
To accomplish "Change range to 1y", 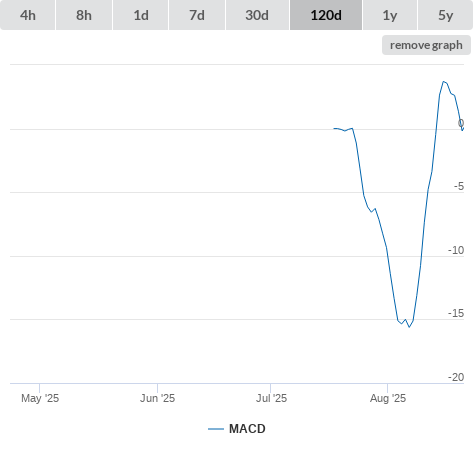I will click(390, 15).
